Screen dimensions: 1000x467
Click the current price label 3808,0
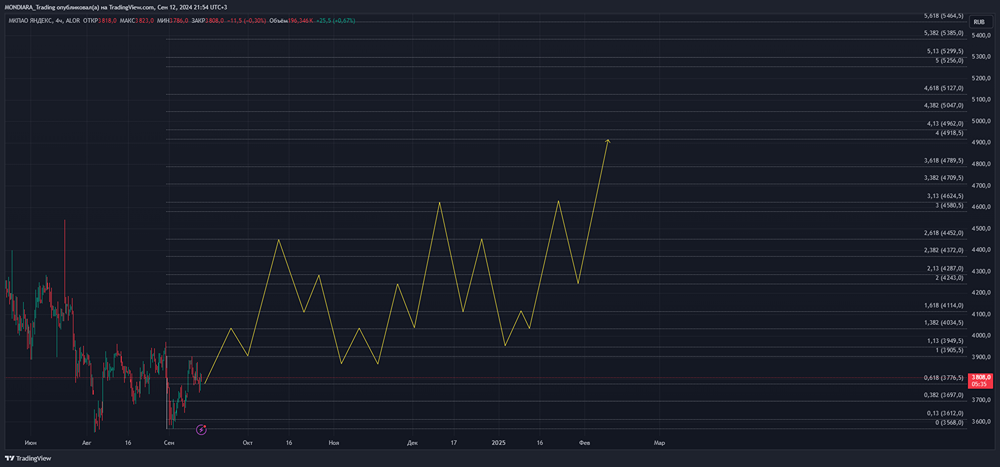(x=978, y=380)
